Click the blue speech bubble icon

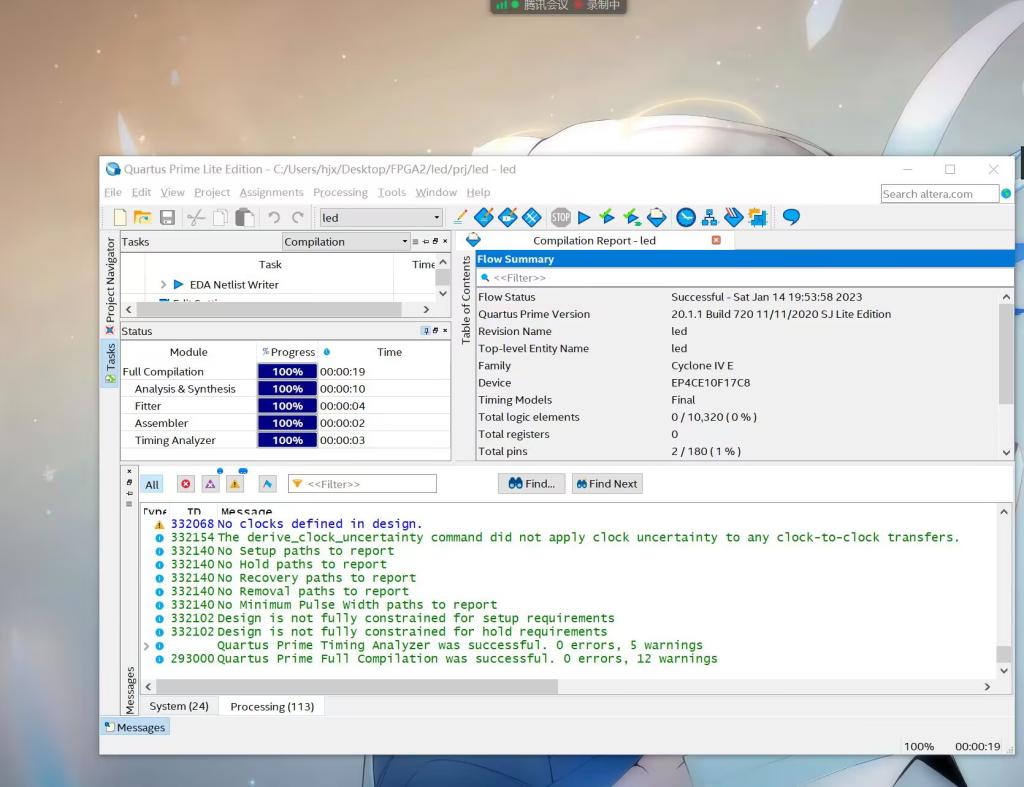(x=791, y=217)
